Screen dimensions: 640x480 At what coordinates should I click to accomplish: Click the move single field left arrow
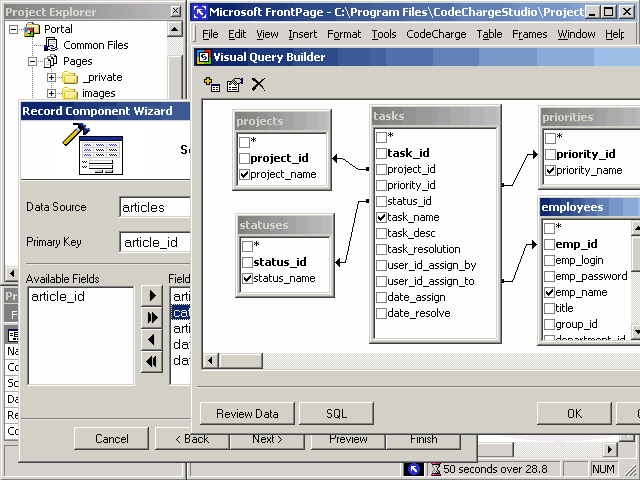click(152, 340)
